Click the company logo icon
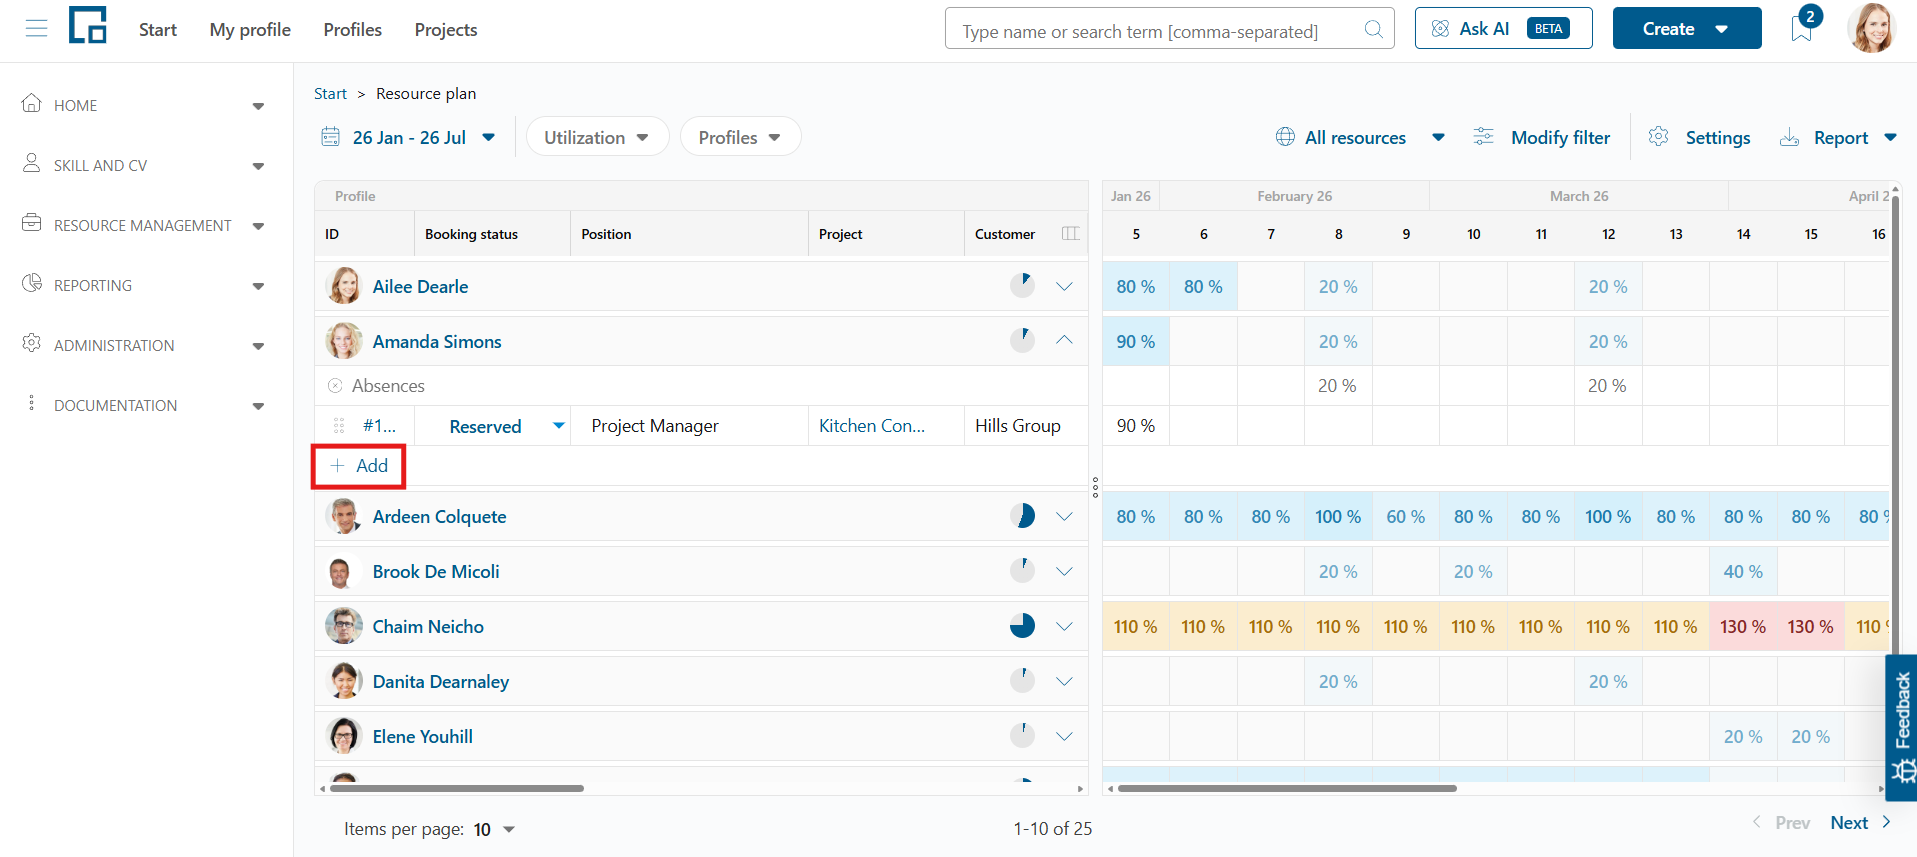The width and height of the screenshot is (1917, 857). tap(88, 25)
